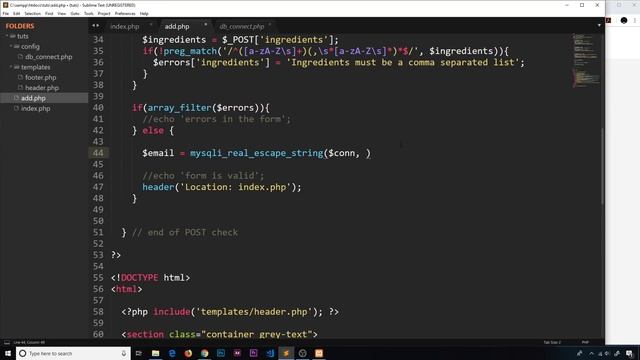640x360 pixels.
Task: Open the Selection menu
Action: point(32,13)
